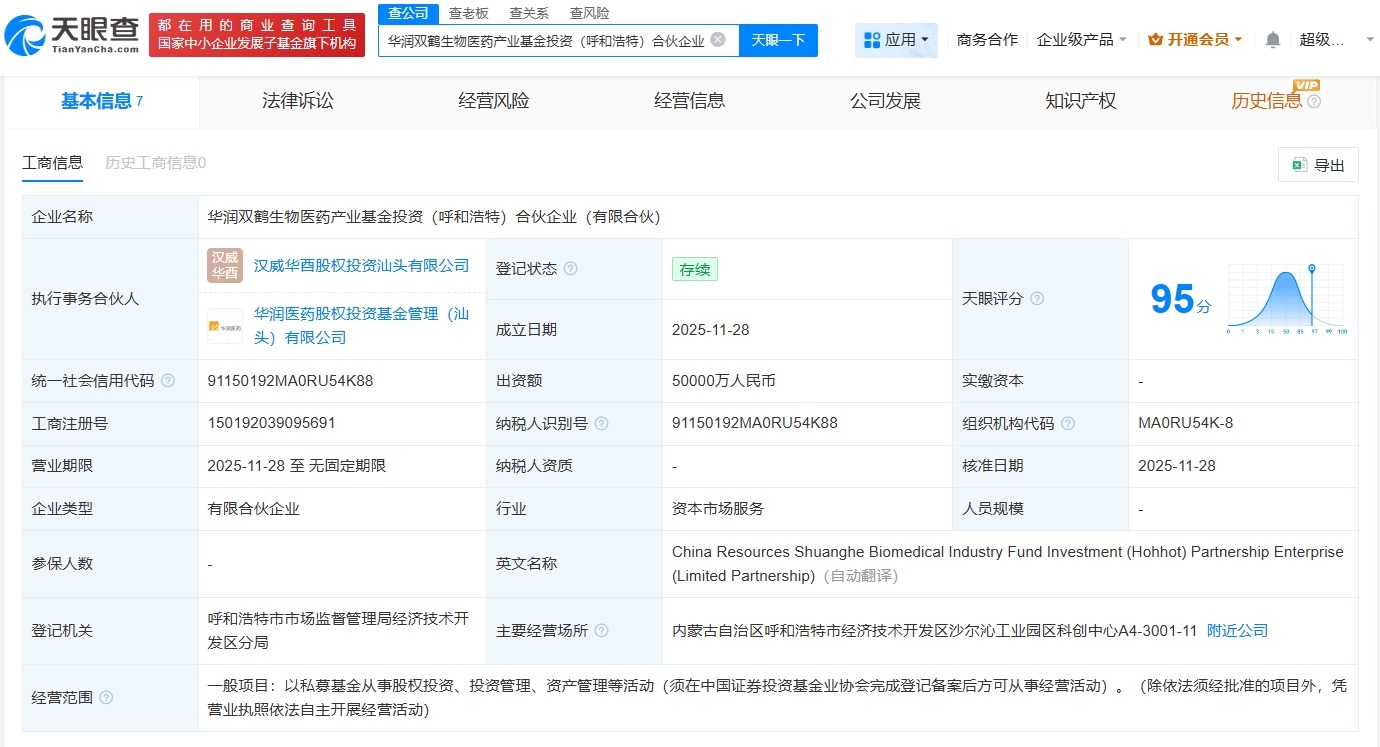
Task: Select the 查风险 navigation tab
Action: click(x=589, y=13)
